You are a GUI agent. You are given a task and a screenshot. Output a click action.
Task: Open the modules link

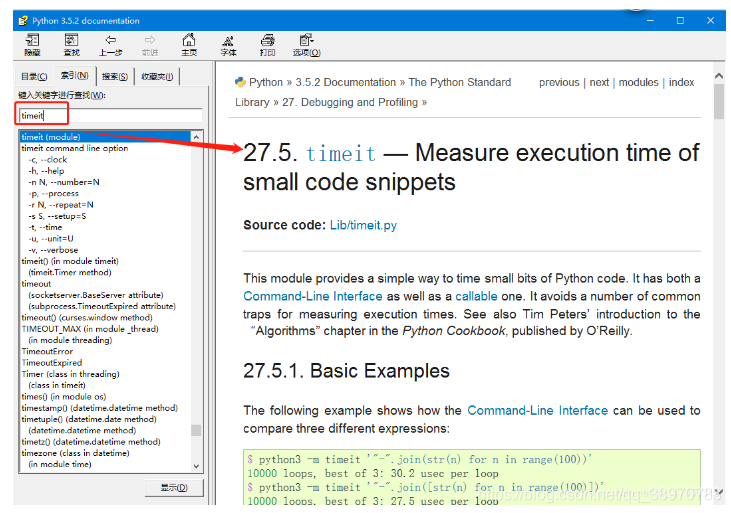click(638, 83)
